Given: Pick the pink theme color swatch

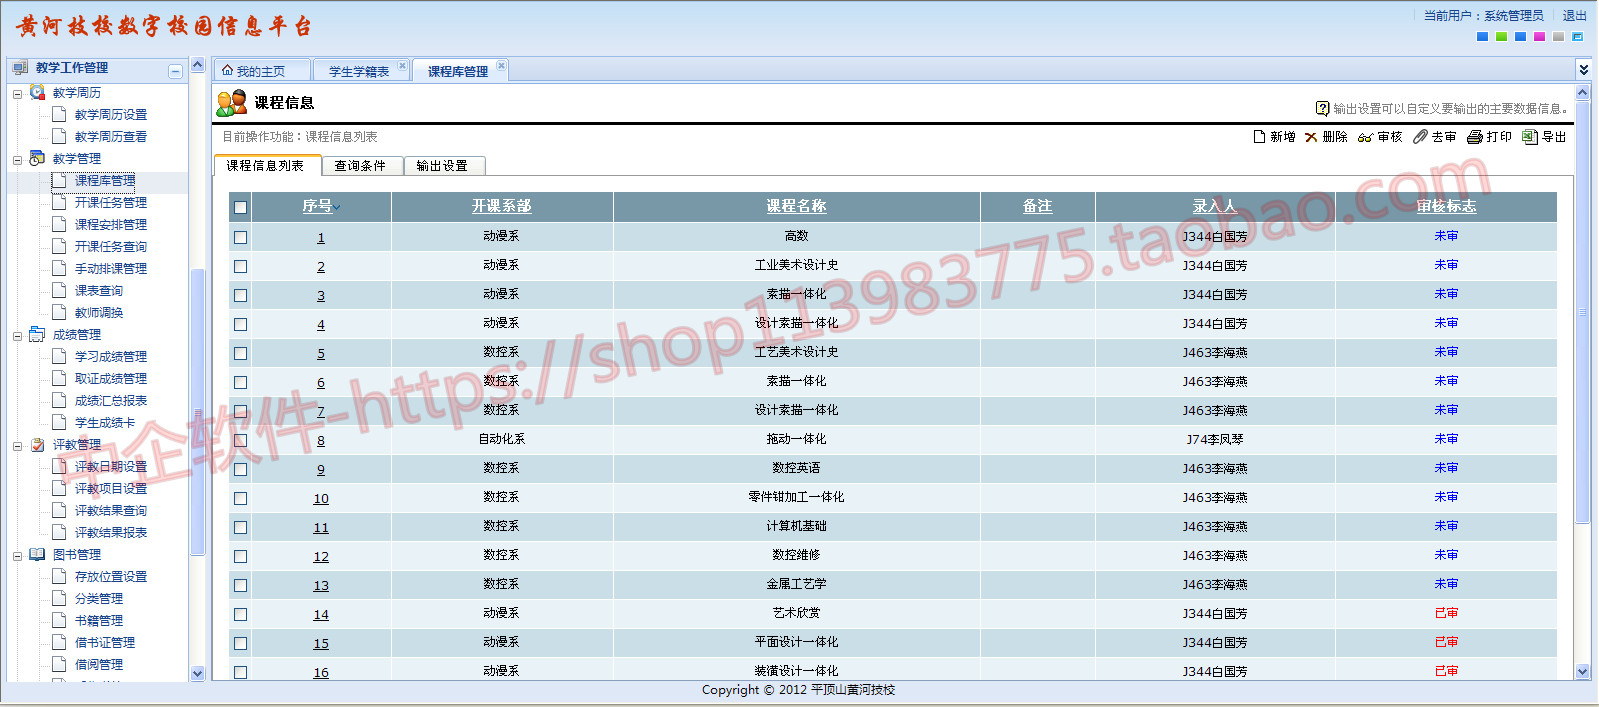Looking at the screenshot, I should (x=1539, y=37).
